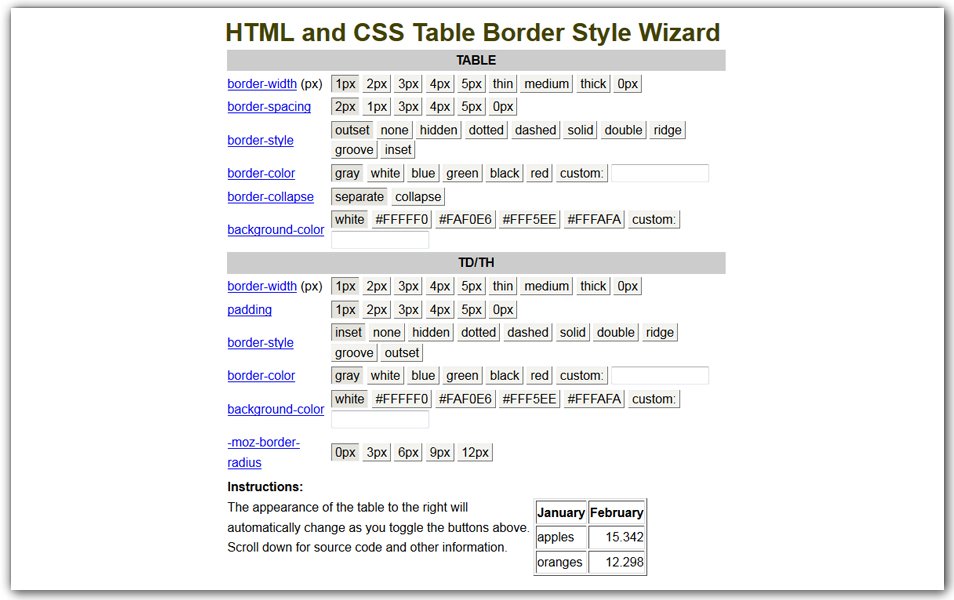Select the "thick" TABLE border-width
954x600 pixels.
tap(592, 83)
